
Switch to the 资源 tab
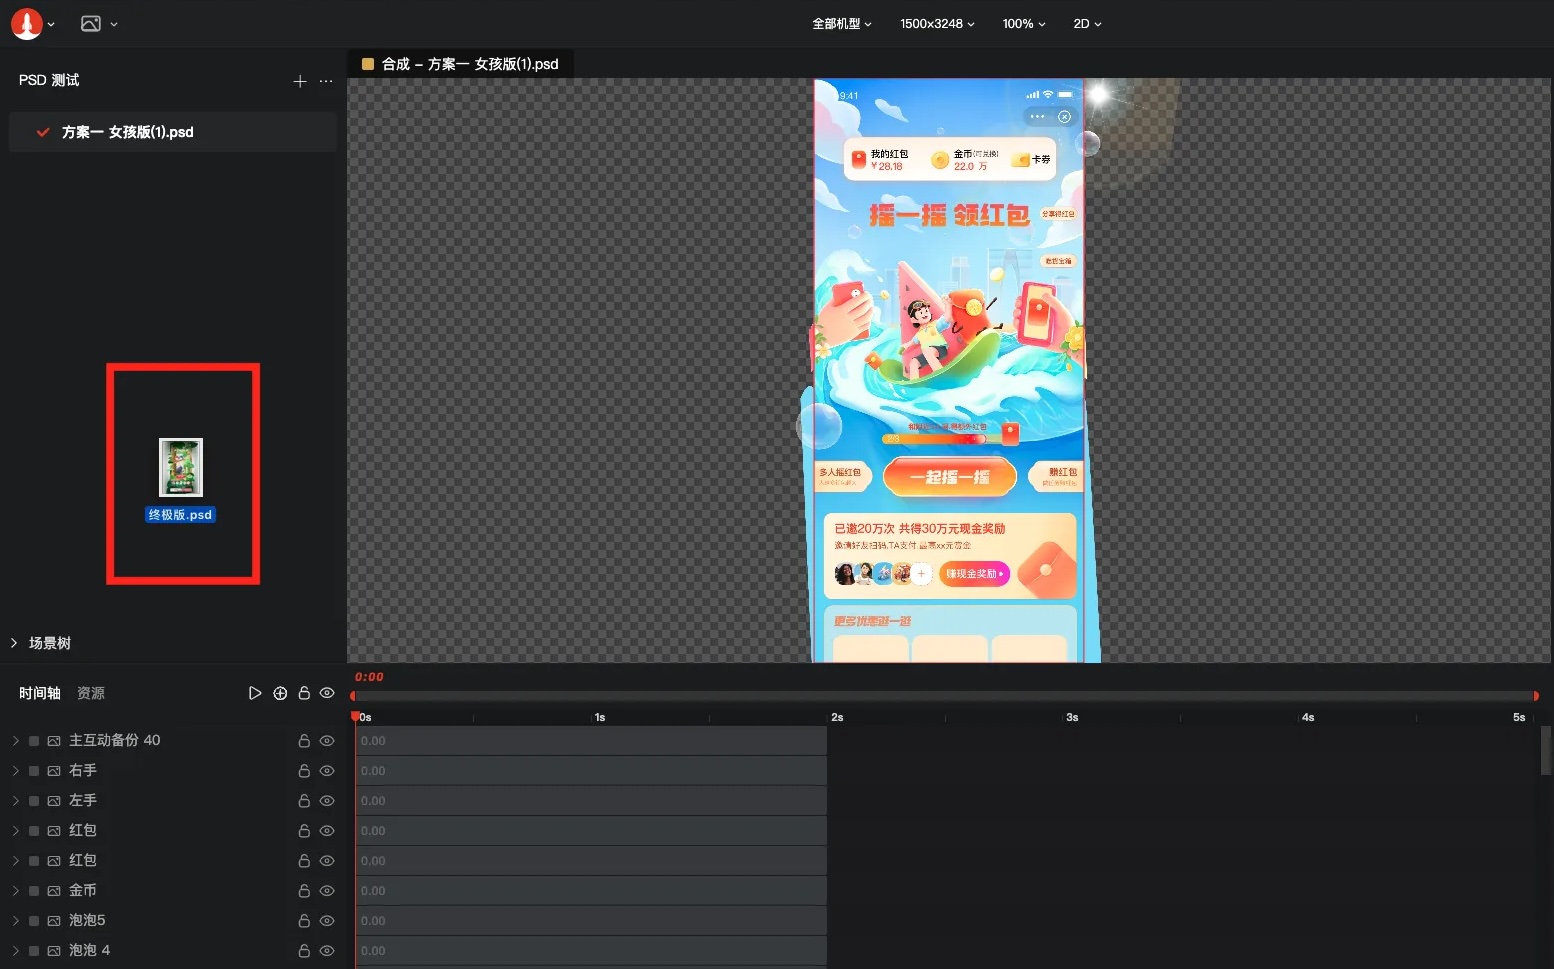click(91, 693)
